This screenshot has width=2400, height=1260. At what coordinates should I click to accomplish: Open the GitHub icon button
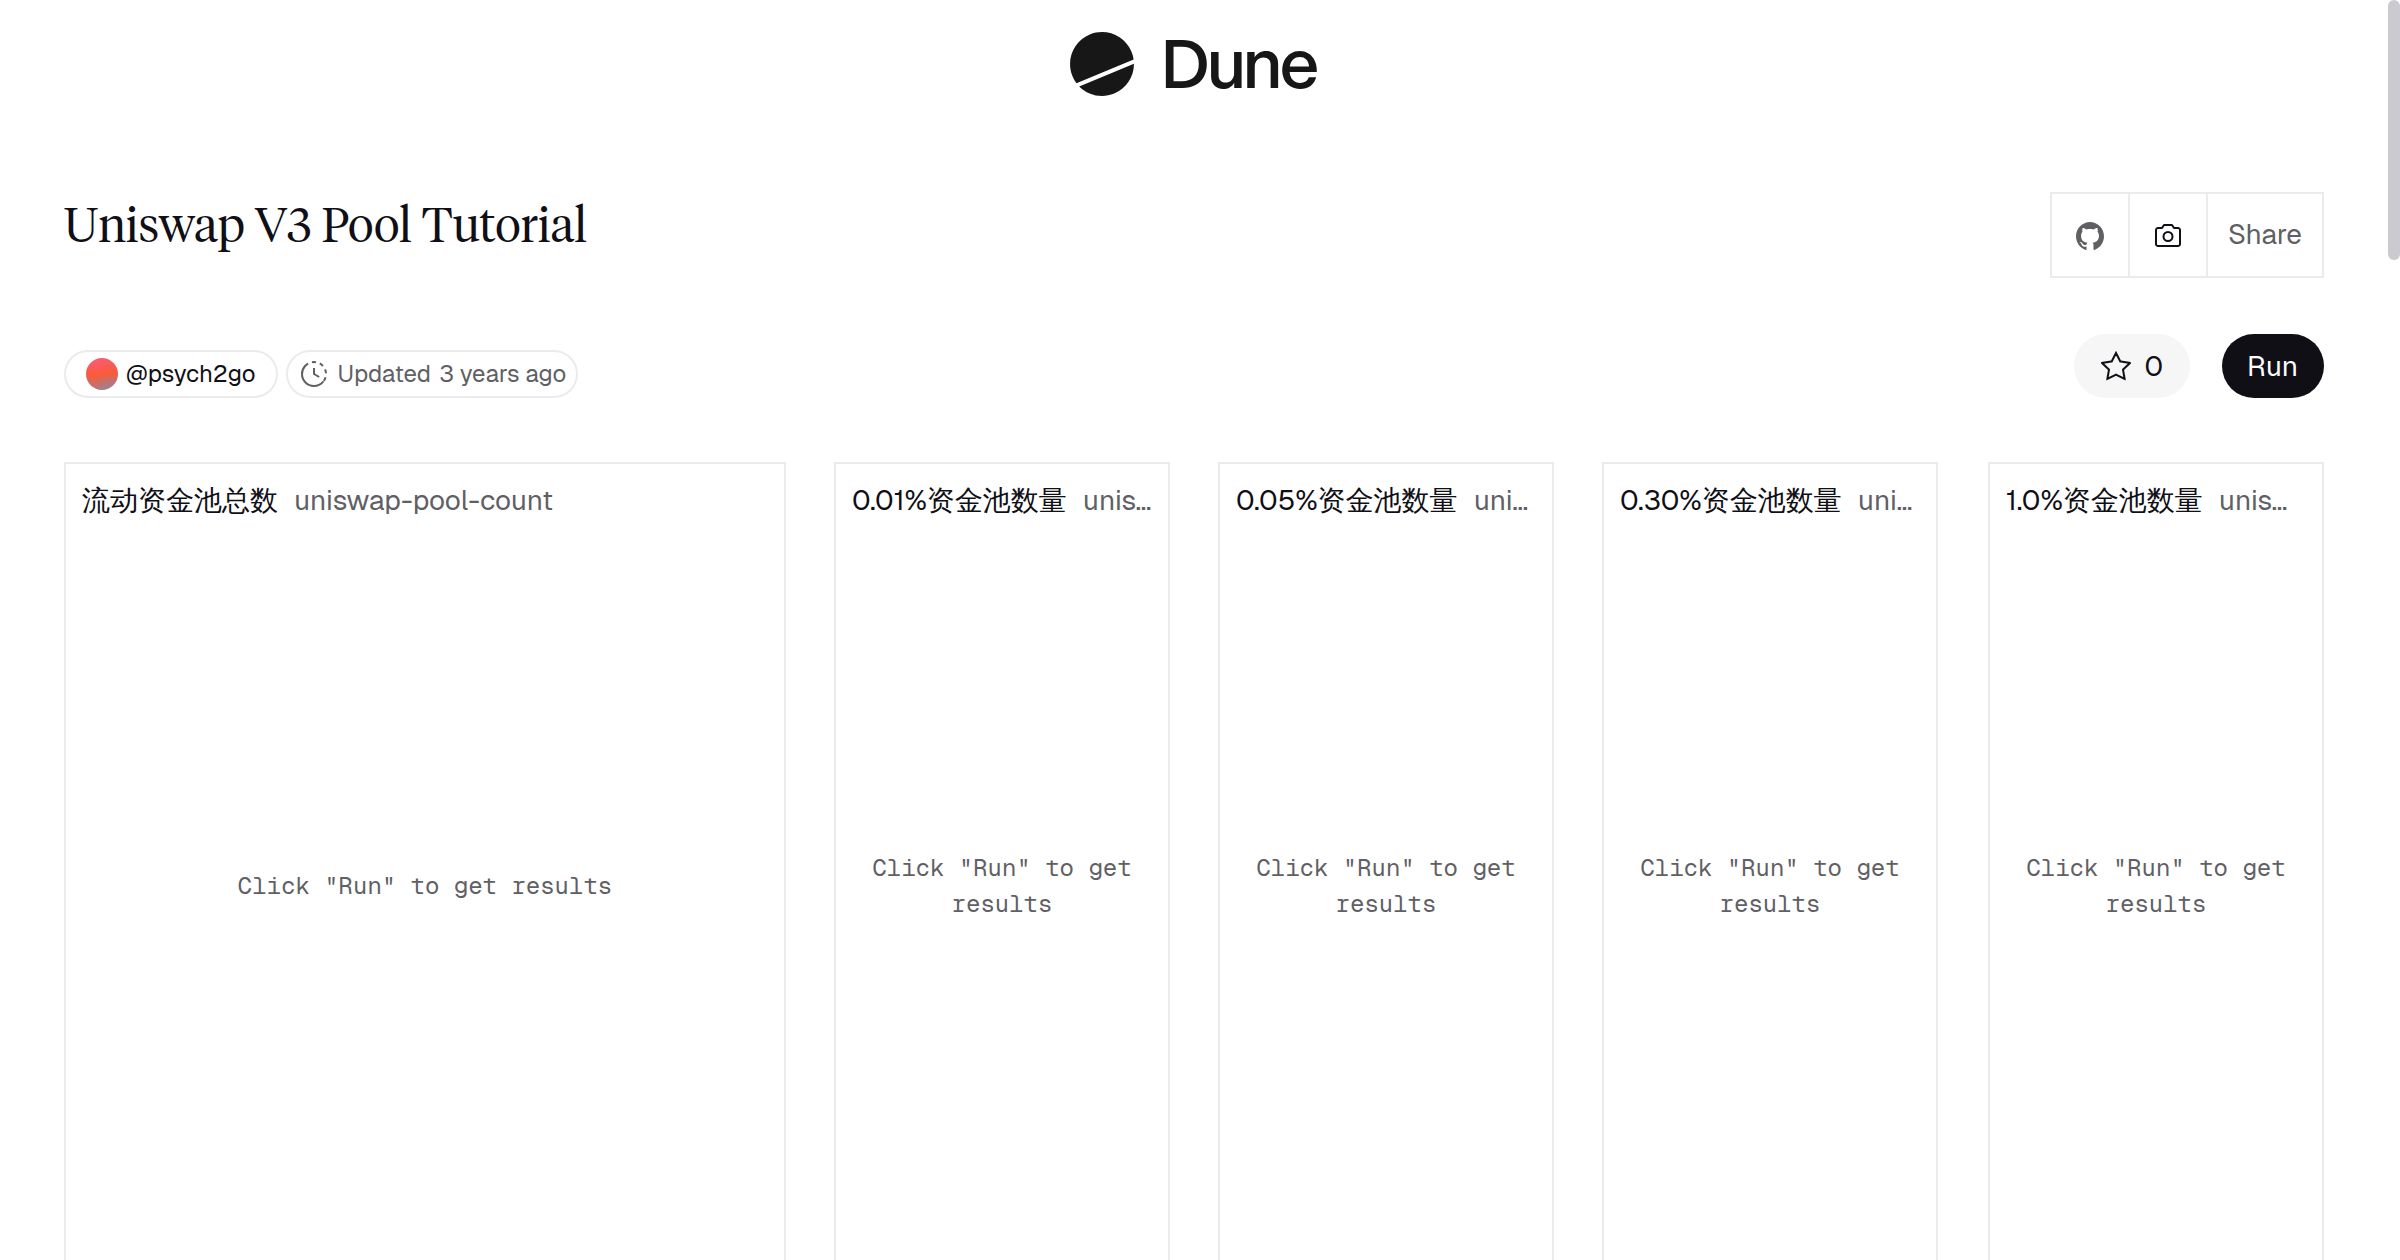point(2089,236)
